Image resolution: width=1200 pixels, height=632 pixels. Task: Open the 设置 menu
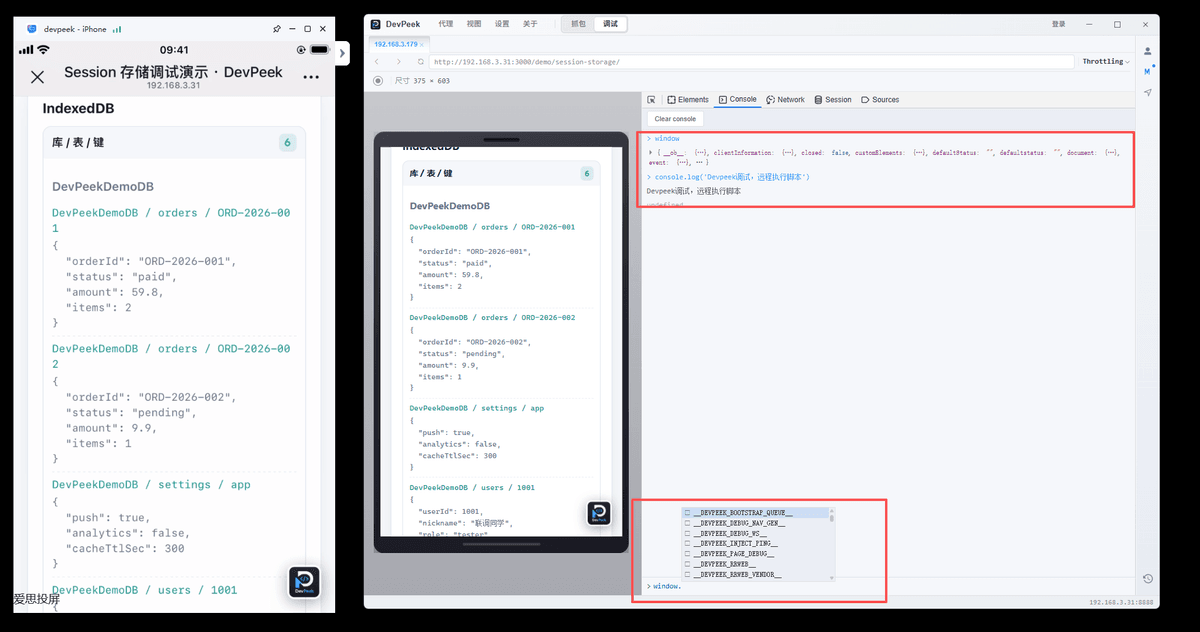[x=502, y=24]
